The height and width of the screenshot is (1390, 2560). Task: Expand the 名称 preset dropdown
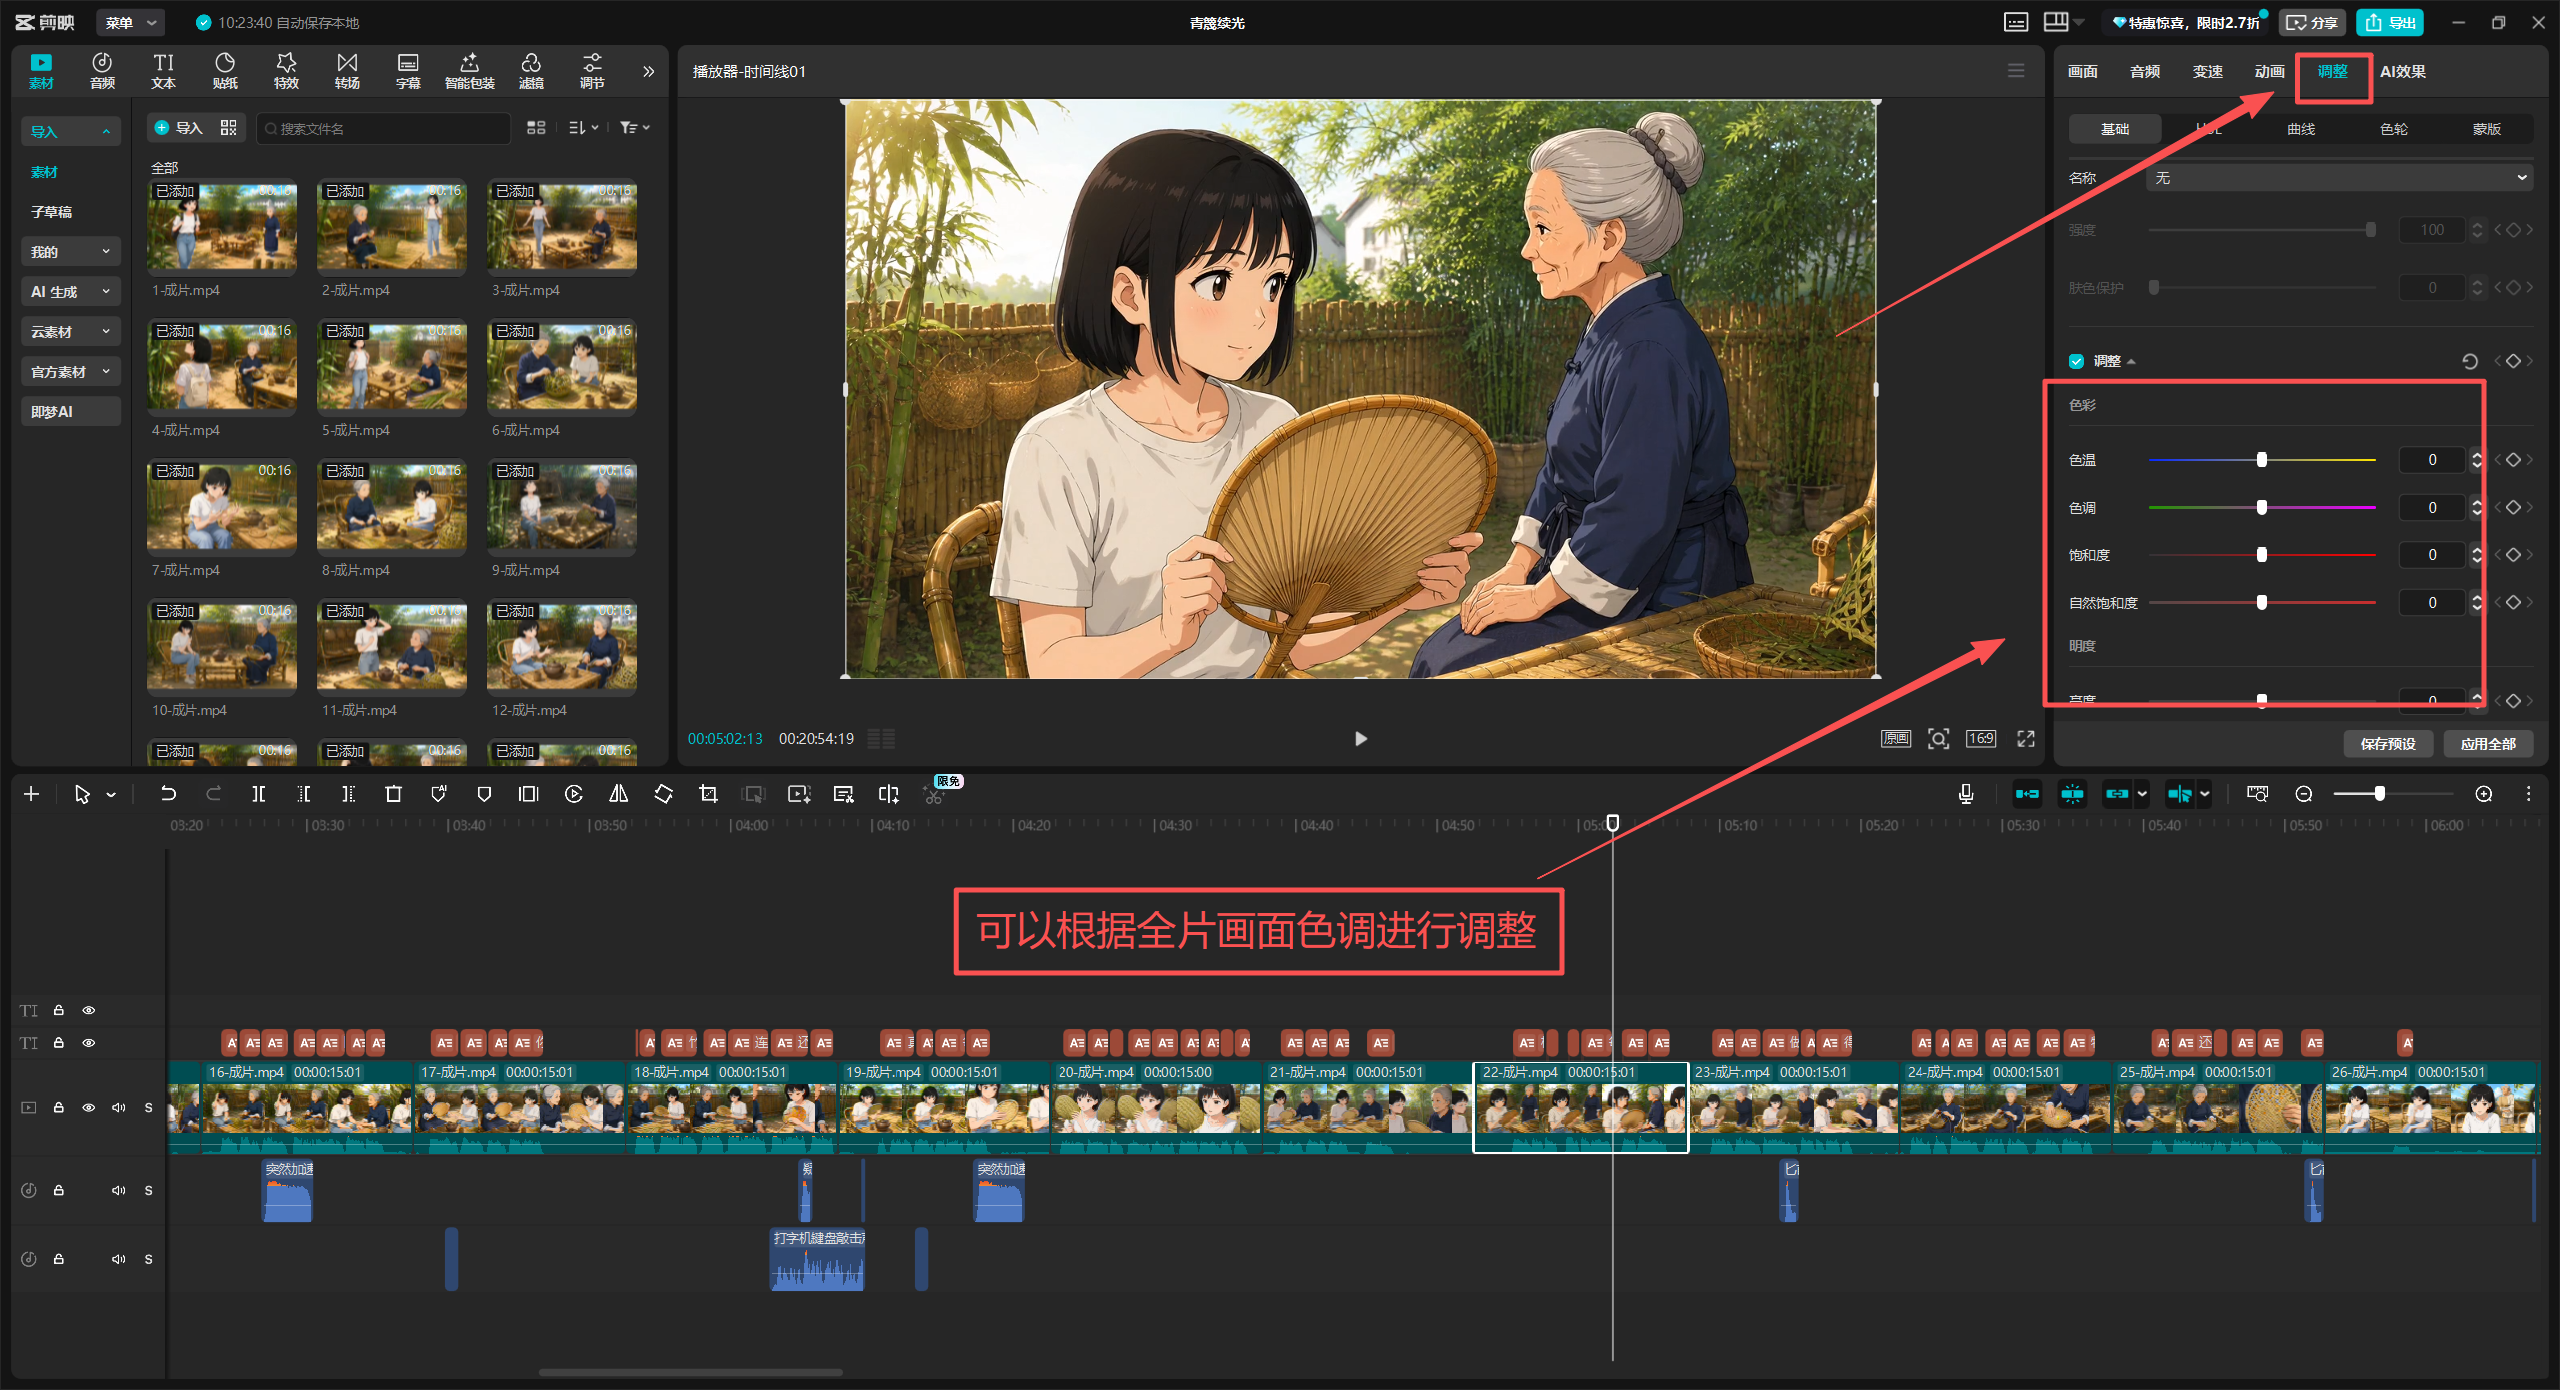tap(2340, 178)
